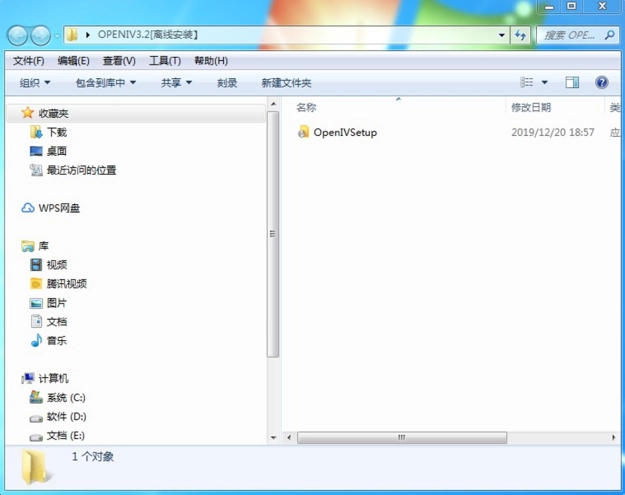
Task: Open the 共享 dropdown menu
Action: click(176, 83)
